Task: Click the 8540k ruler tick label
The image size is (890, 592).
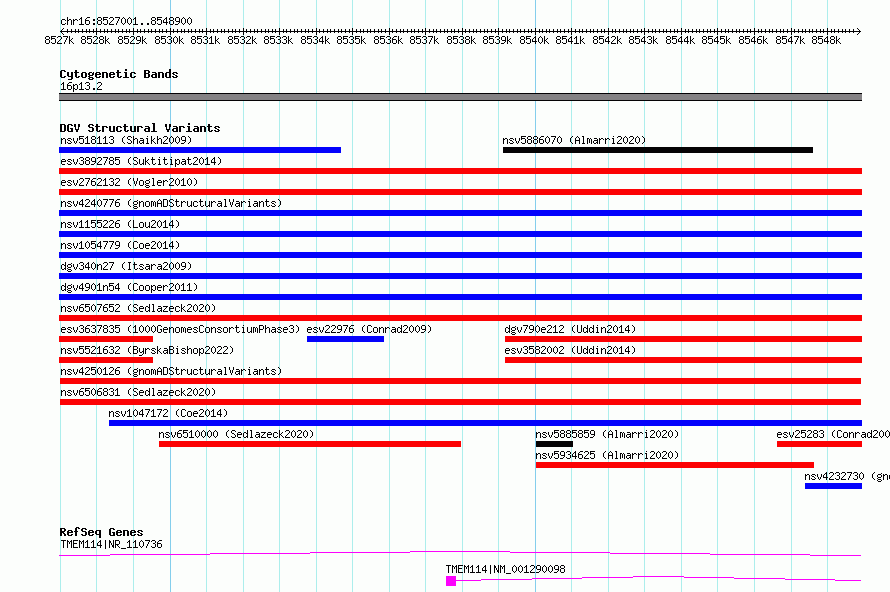Action: (x=534, y=40)
